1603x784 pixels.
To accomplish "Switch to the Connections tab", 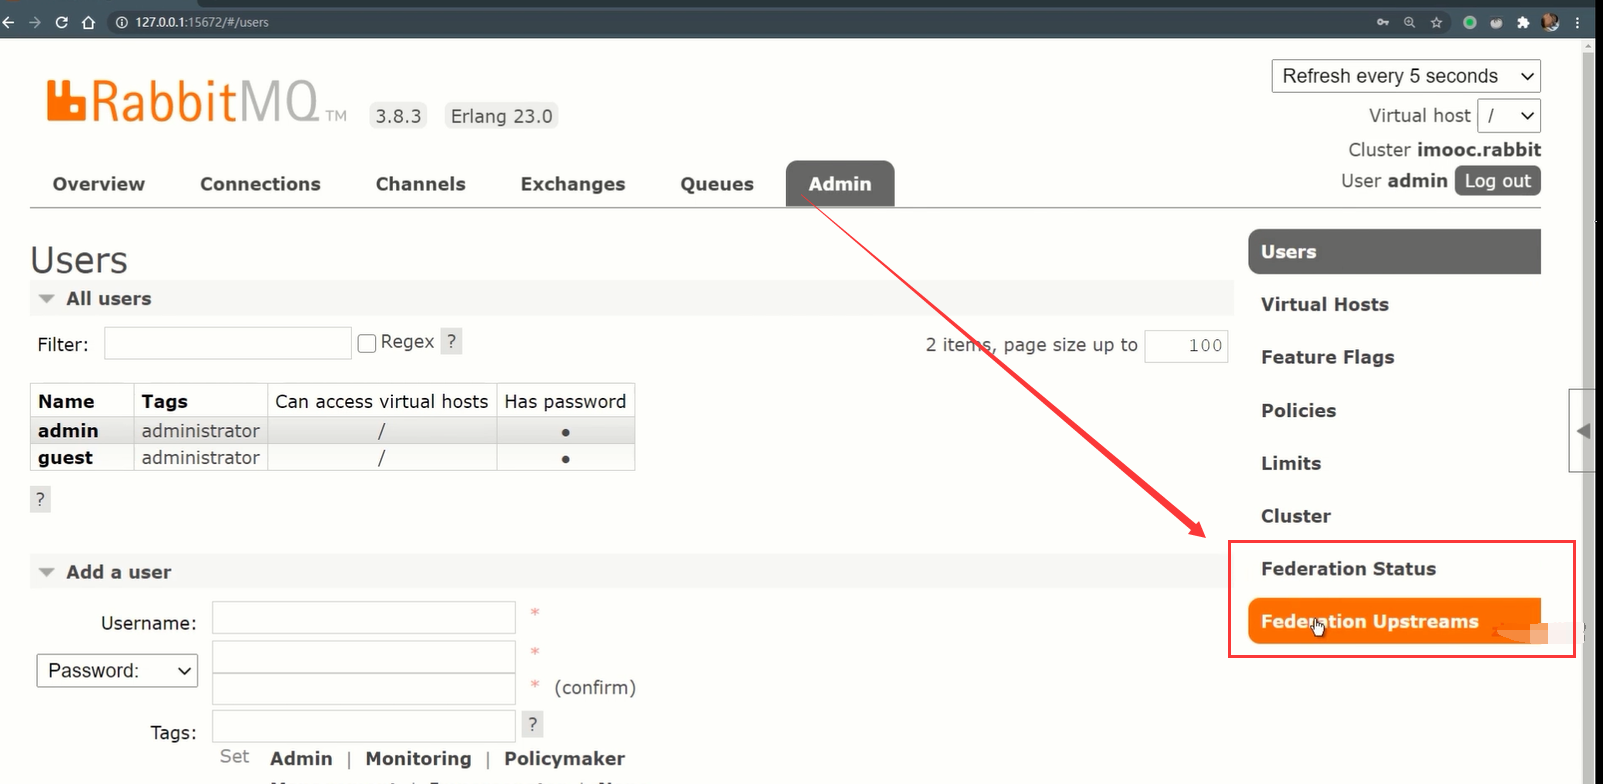I will pyautogui.click(x=260, y=184).
